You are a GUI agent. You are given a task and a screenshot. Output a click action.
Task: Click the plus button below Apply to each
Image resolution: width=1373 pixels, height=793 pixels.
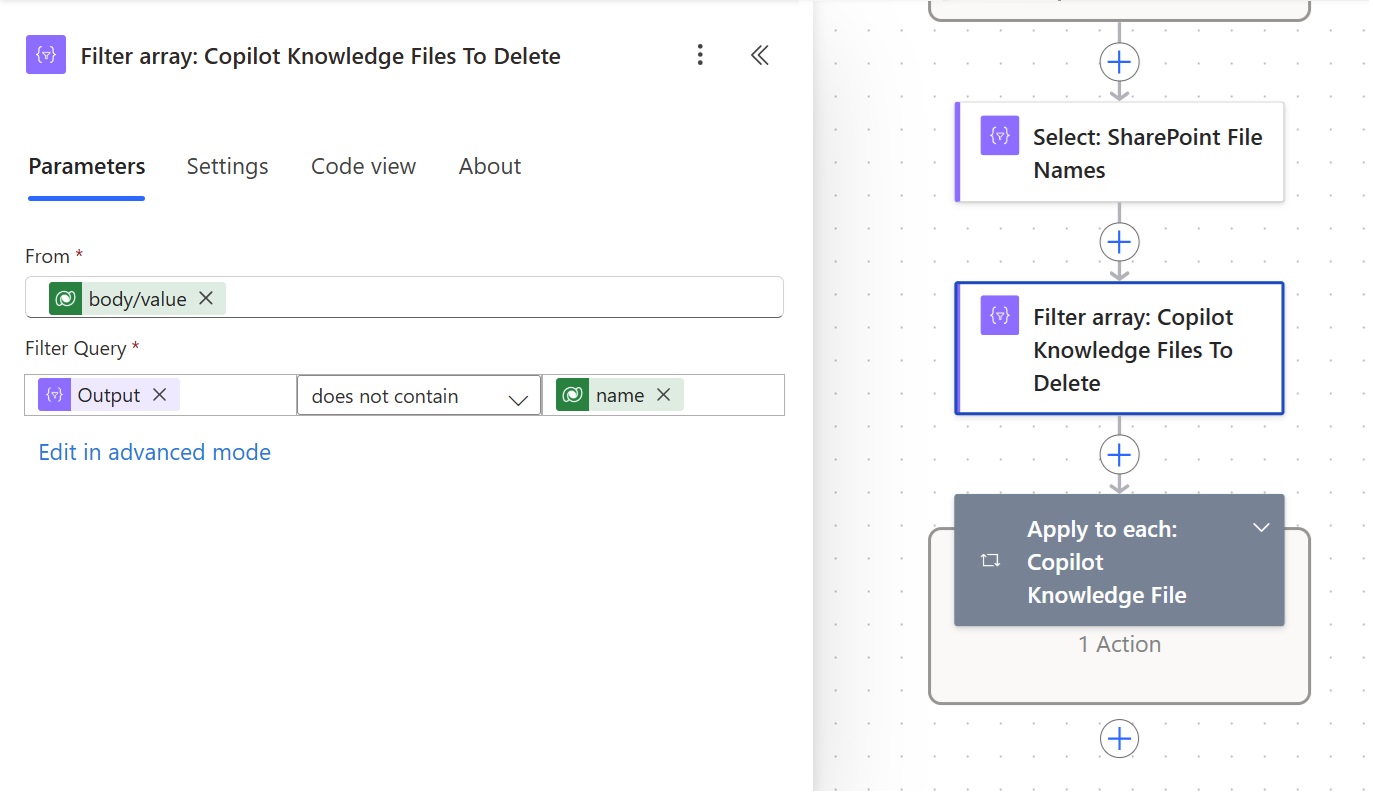[1118, 738]
